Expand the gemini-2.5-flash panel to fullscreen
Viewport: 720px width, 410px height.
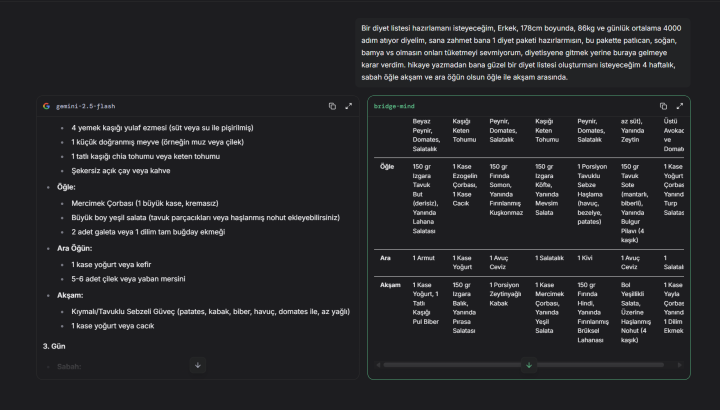(348, 106)
